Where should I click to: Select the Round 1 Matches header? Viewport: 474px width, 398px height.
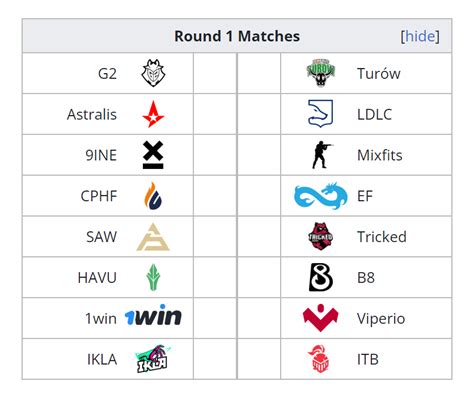[x=237, y=36]
